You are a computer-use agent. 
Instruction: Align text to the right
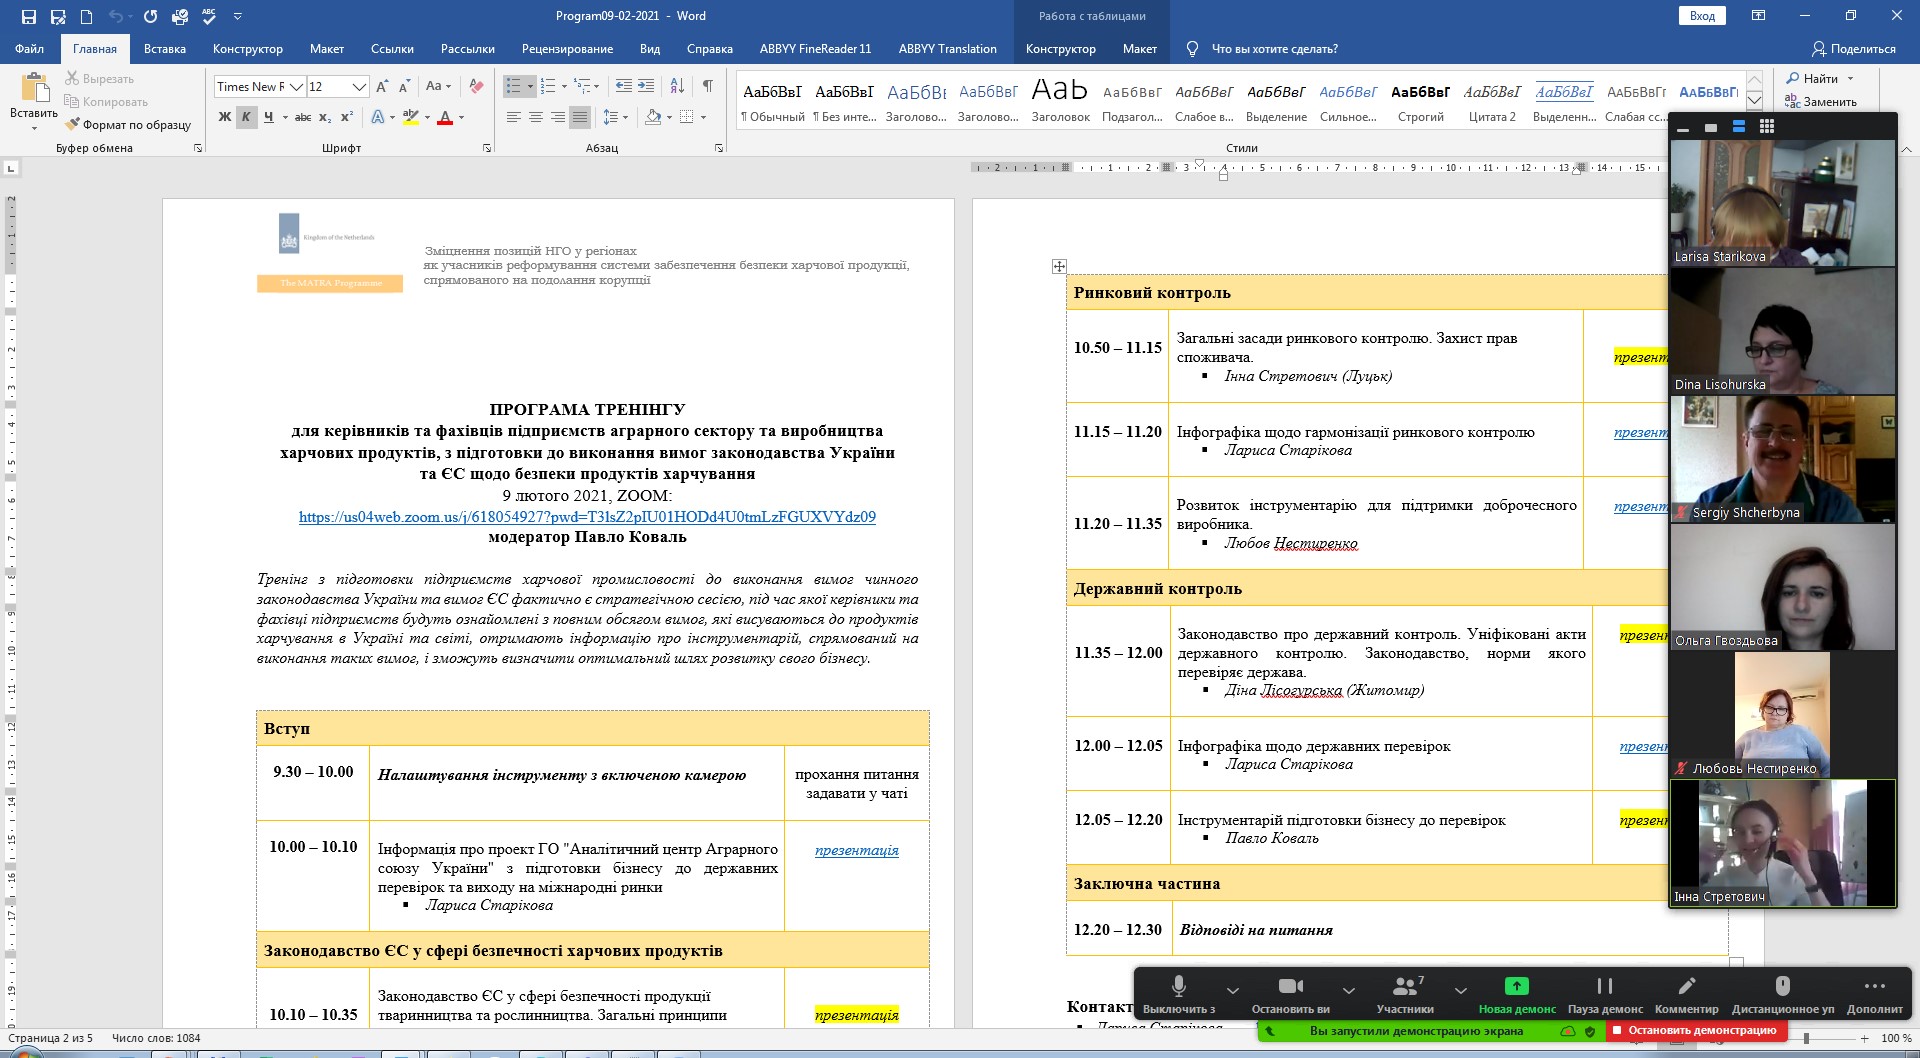coord(557,117)
